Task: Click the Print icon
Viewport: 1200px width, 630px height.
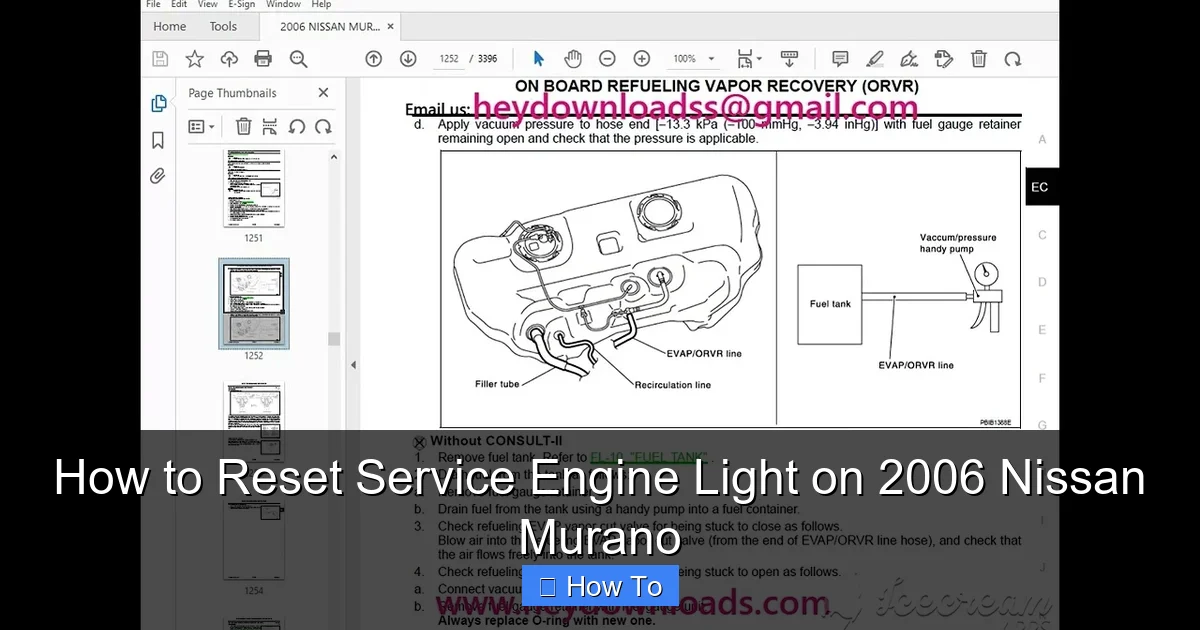Action: (263, 58)
